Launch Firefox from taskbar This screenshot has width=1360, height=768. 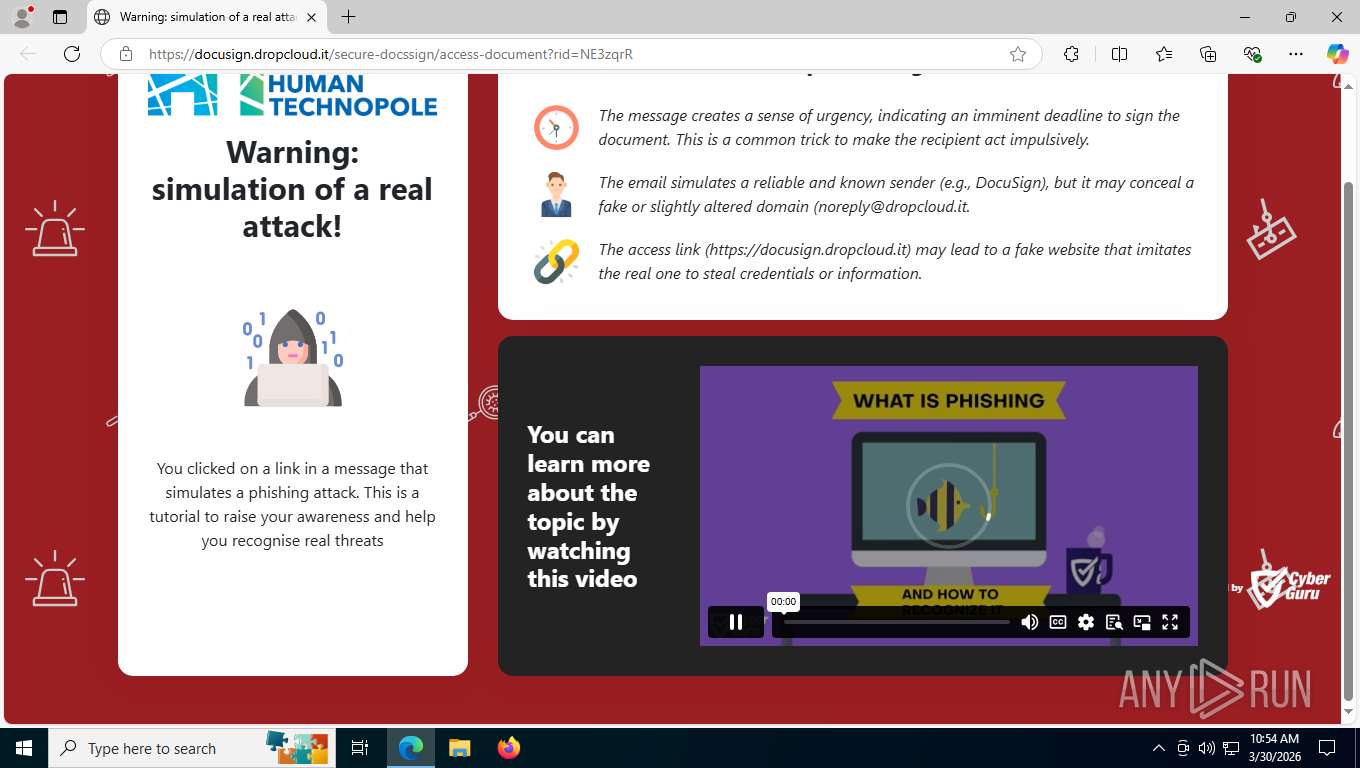tap(509, 748)
